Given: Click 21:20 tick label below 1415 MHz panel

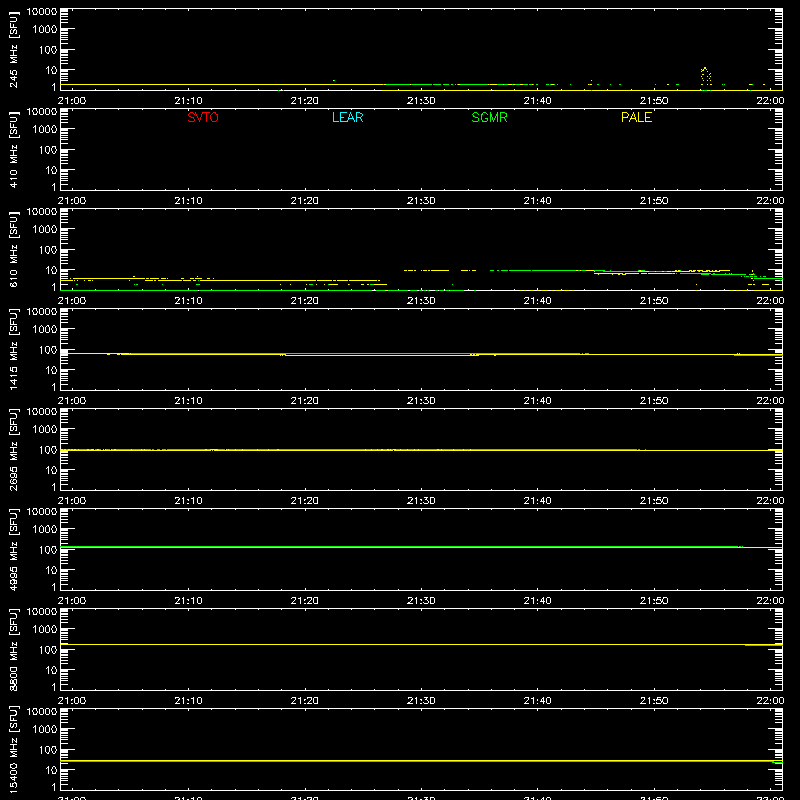Looking at the screenshot, I should 305,401.
